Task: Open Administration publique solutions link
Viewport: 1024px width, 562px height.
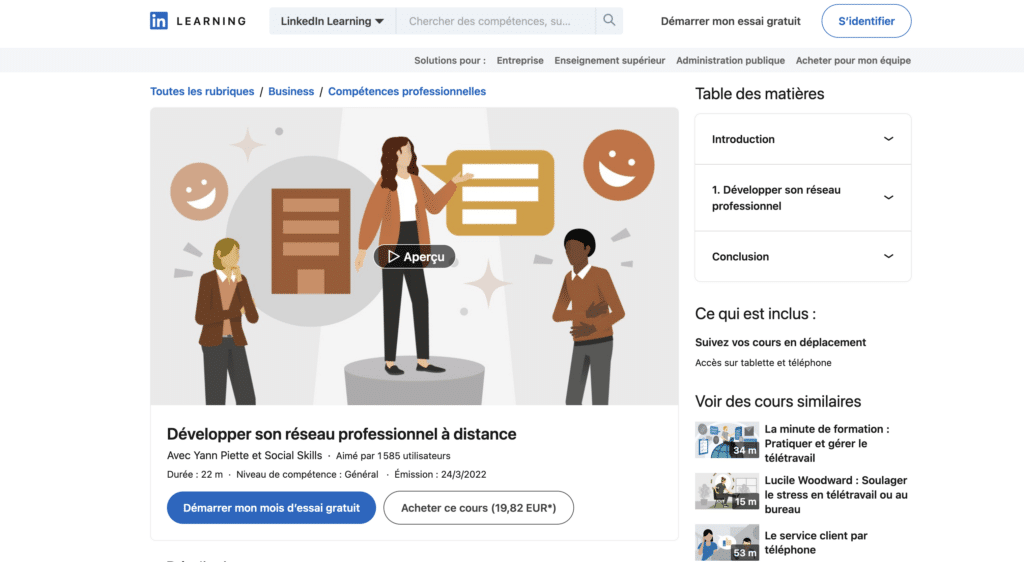Action: pyautogui.click(x=730, y=60)
